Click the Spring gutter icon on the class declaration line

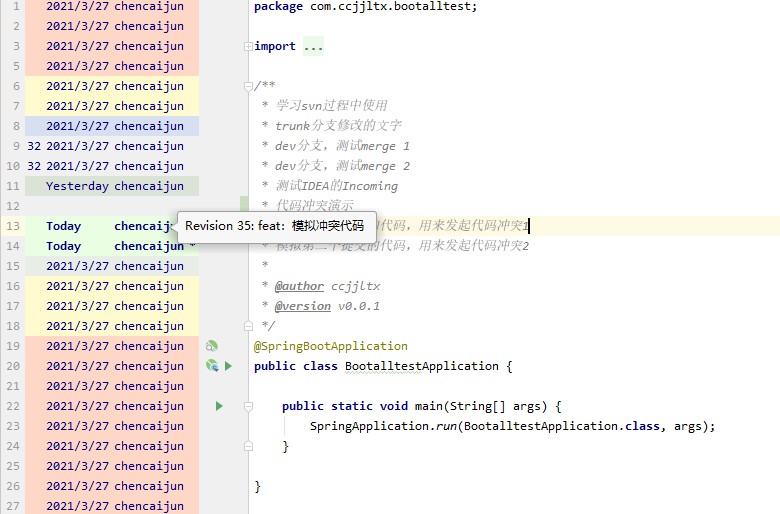[211, 366]
